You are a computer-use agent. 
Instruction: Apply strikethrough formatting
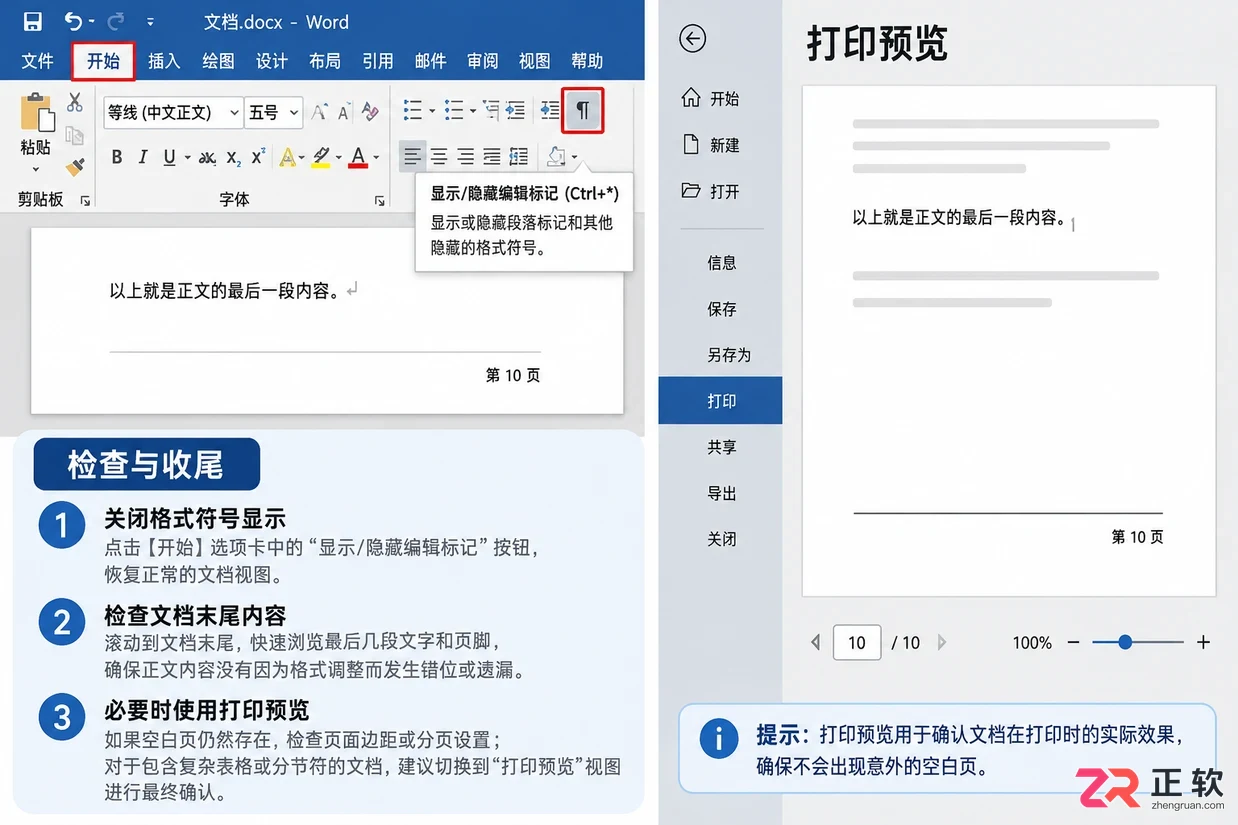click(x=207, y=157)
